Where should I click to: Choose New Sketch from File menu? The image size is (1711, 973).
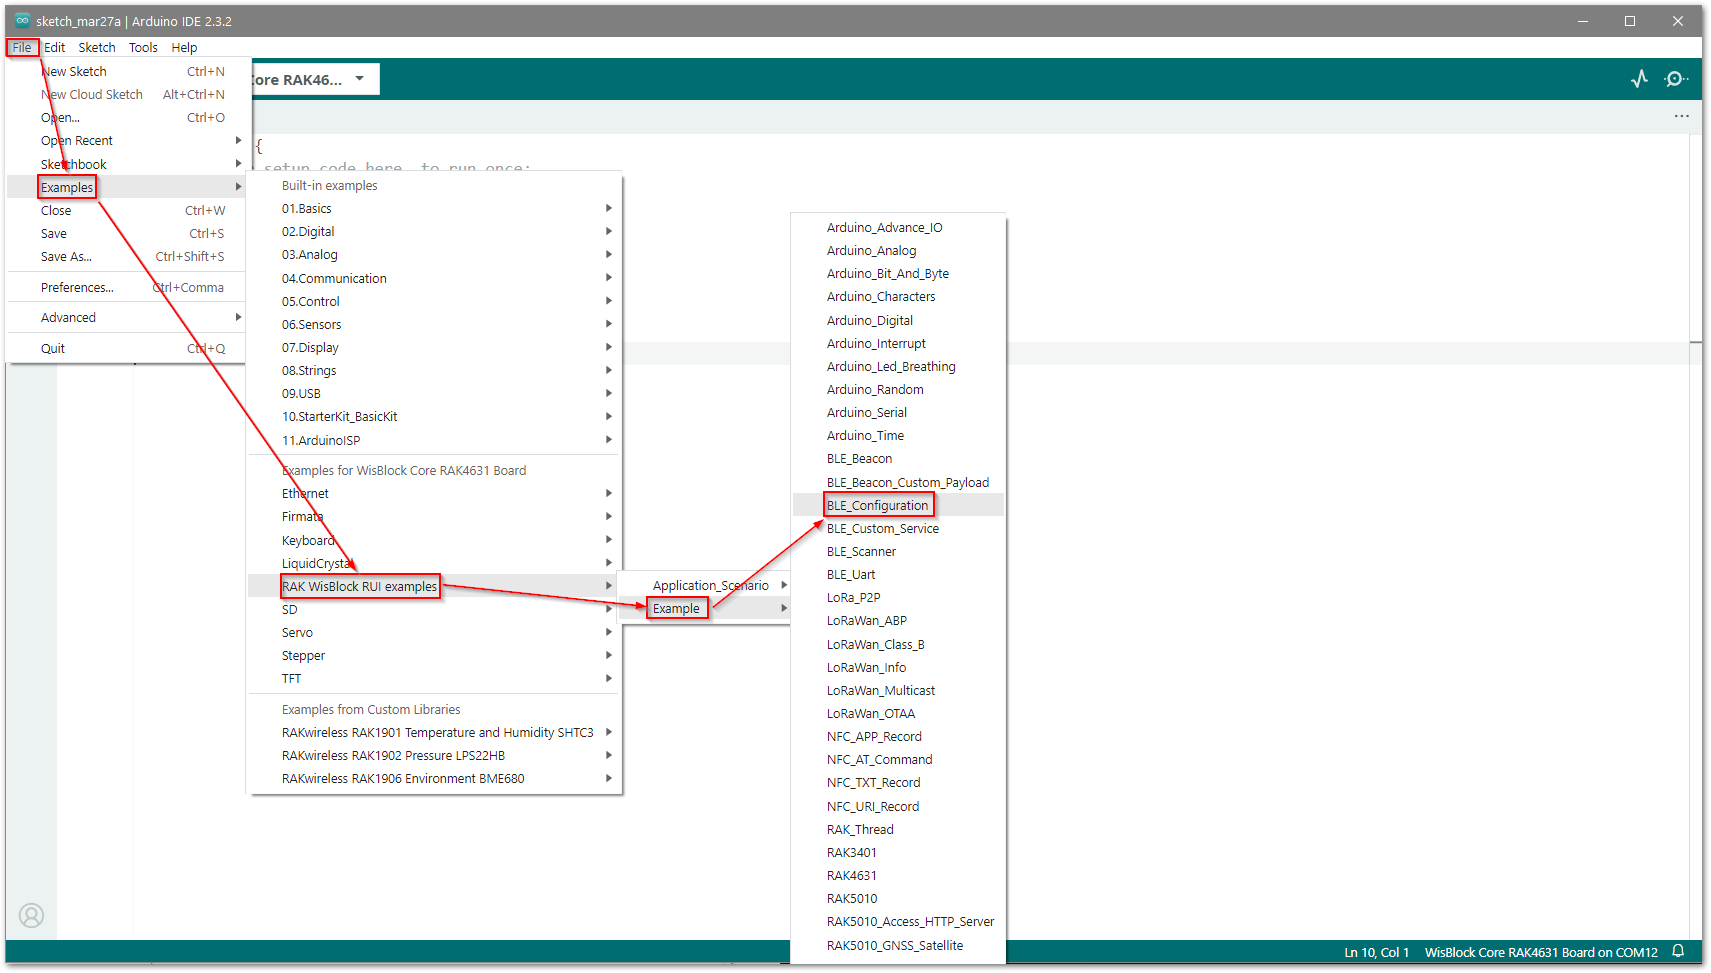125,71
